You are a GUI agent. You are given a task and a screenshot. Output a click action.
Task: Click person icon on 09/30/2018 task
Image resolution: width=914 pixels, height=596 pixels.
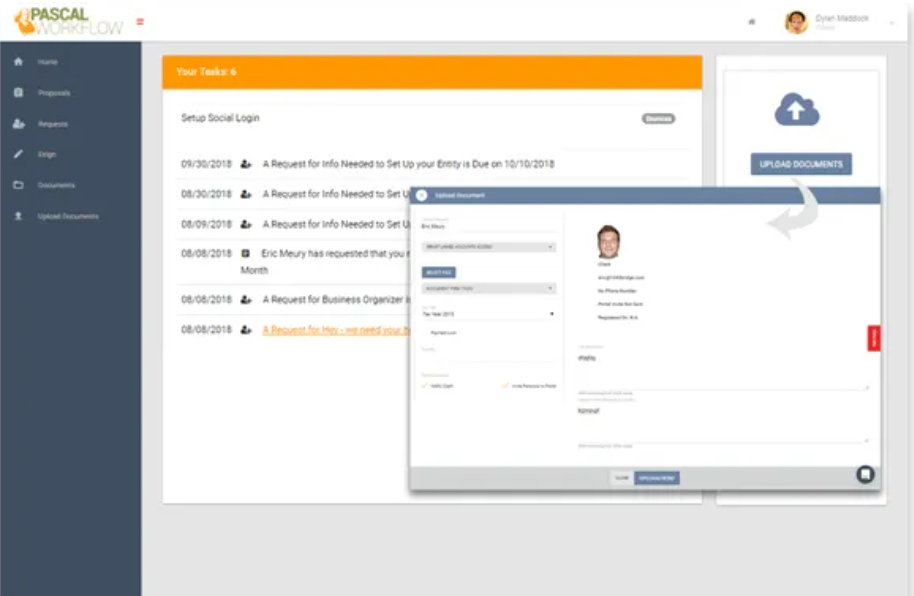(x=246, y=164)
